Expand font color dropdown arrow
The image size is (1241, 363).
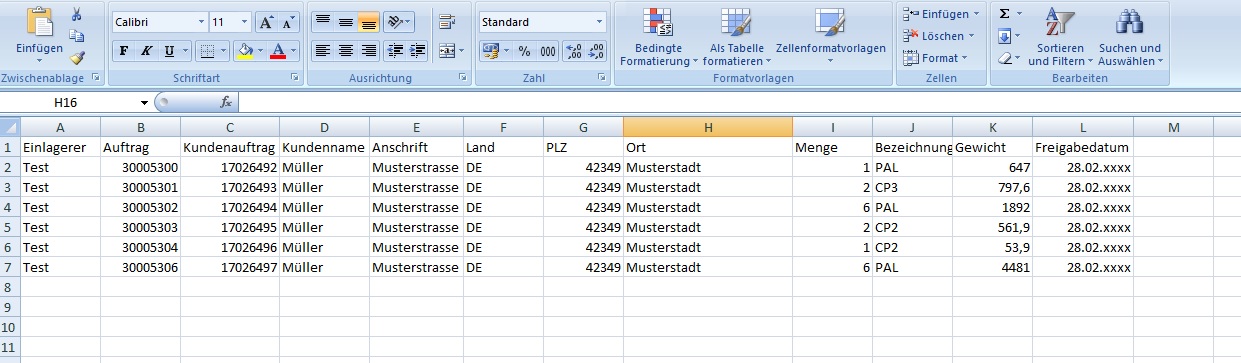coord(293,50)
